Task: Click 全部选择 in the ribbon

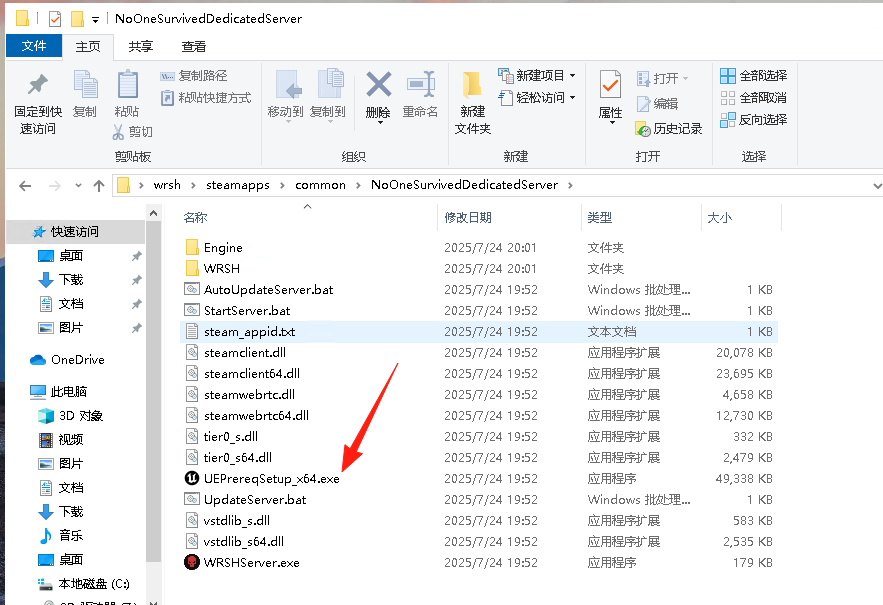Action: coord(753,75)
